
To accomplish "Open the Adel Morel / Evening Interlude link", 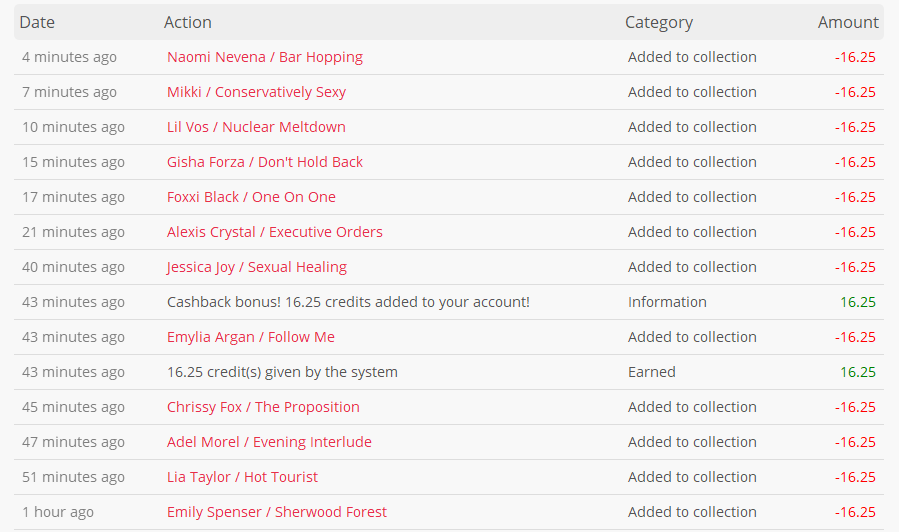I will coord(269,442).
